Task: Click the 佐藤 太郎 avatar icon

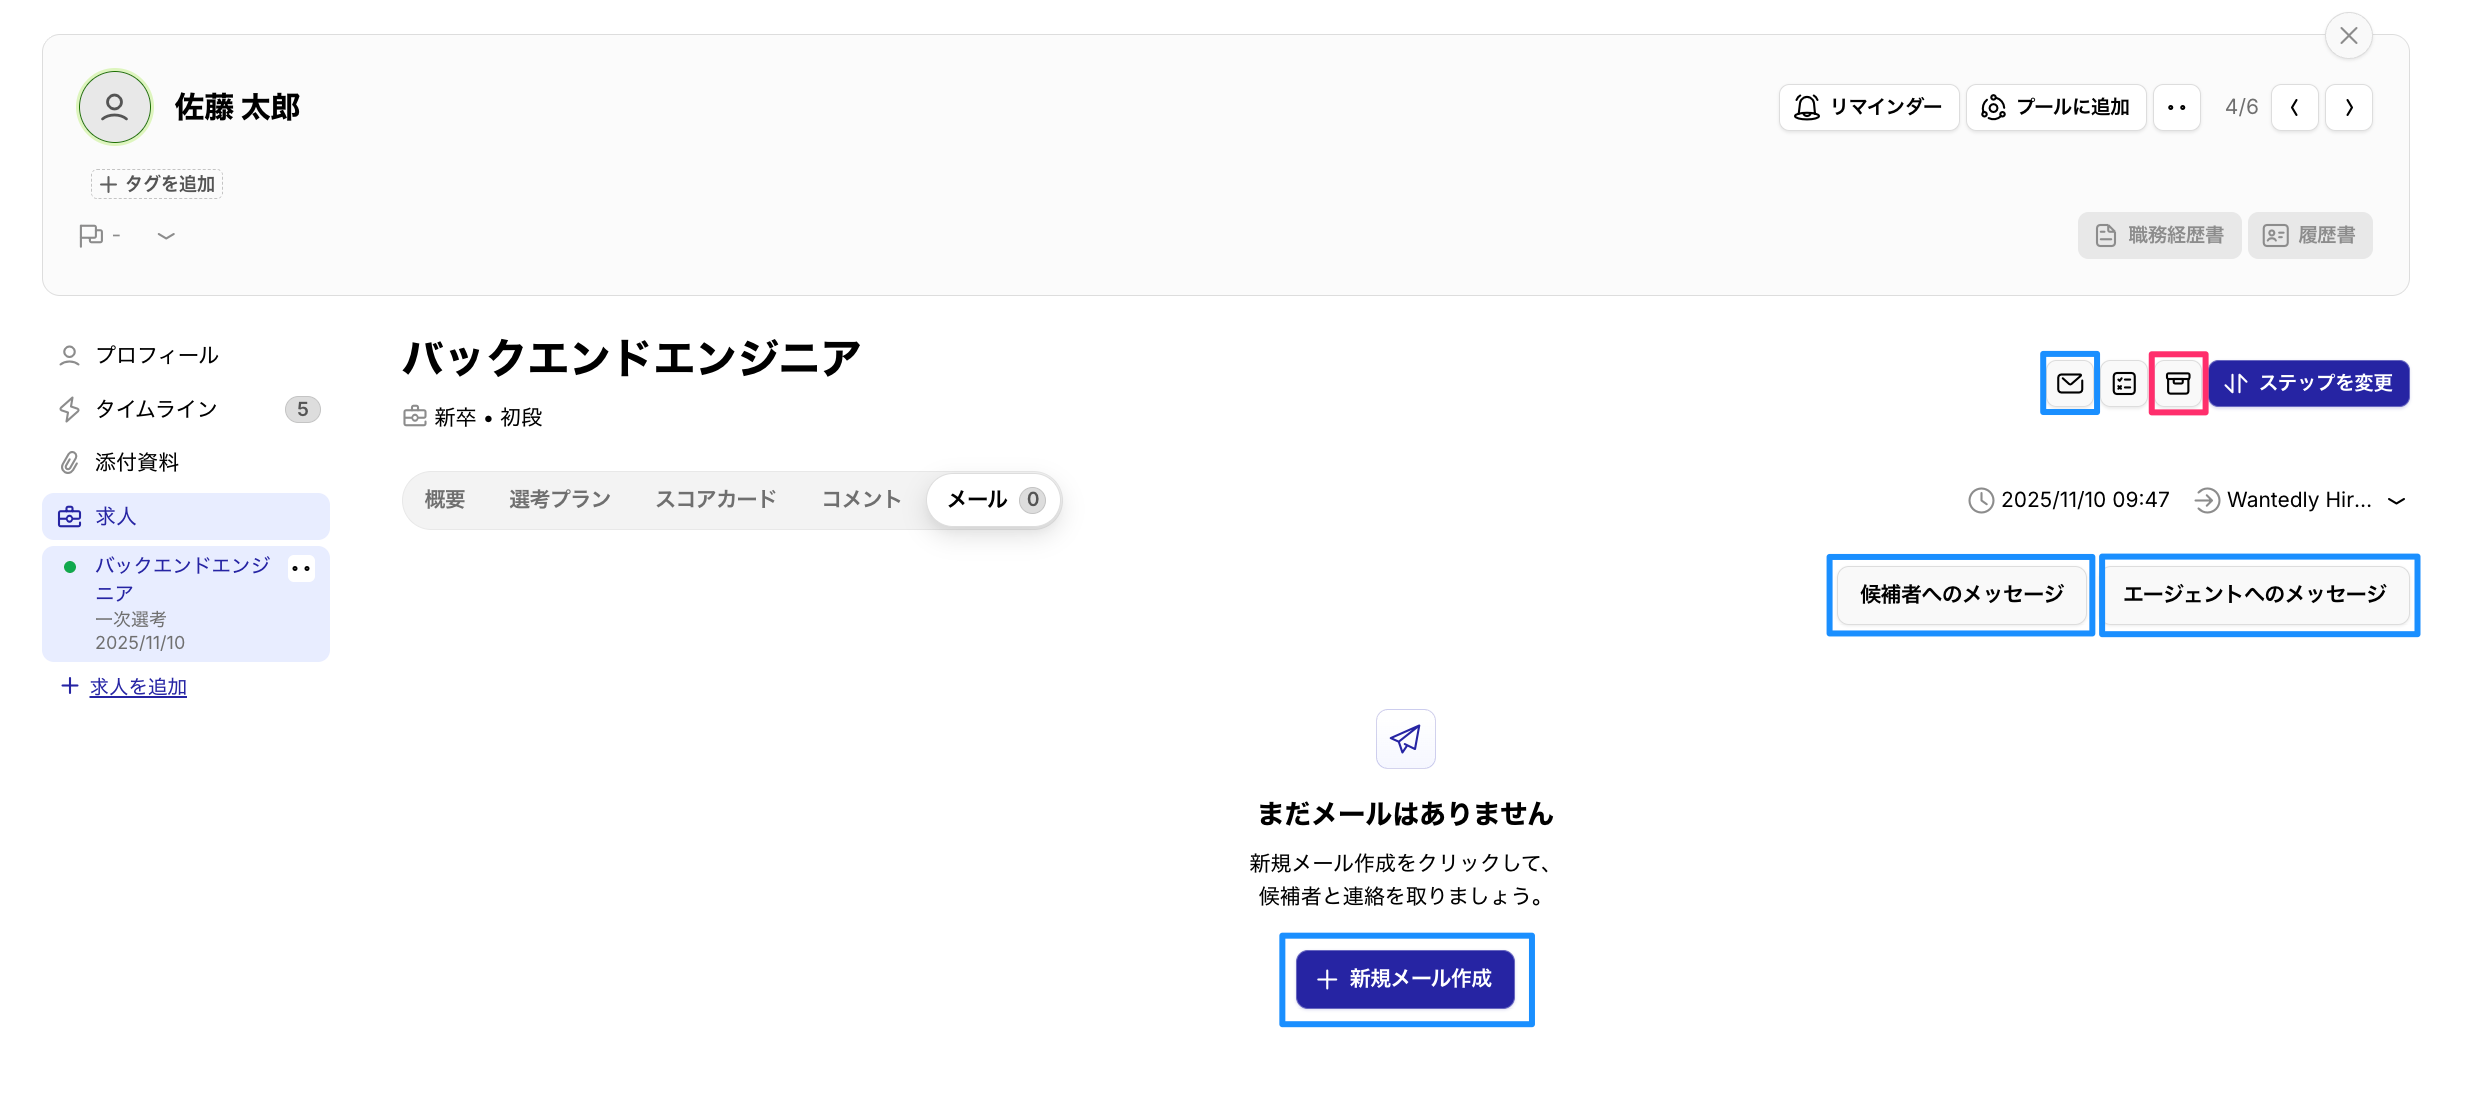Action: point(115,107)
